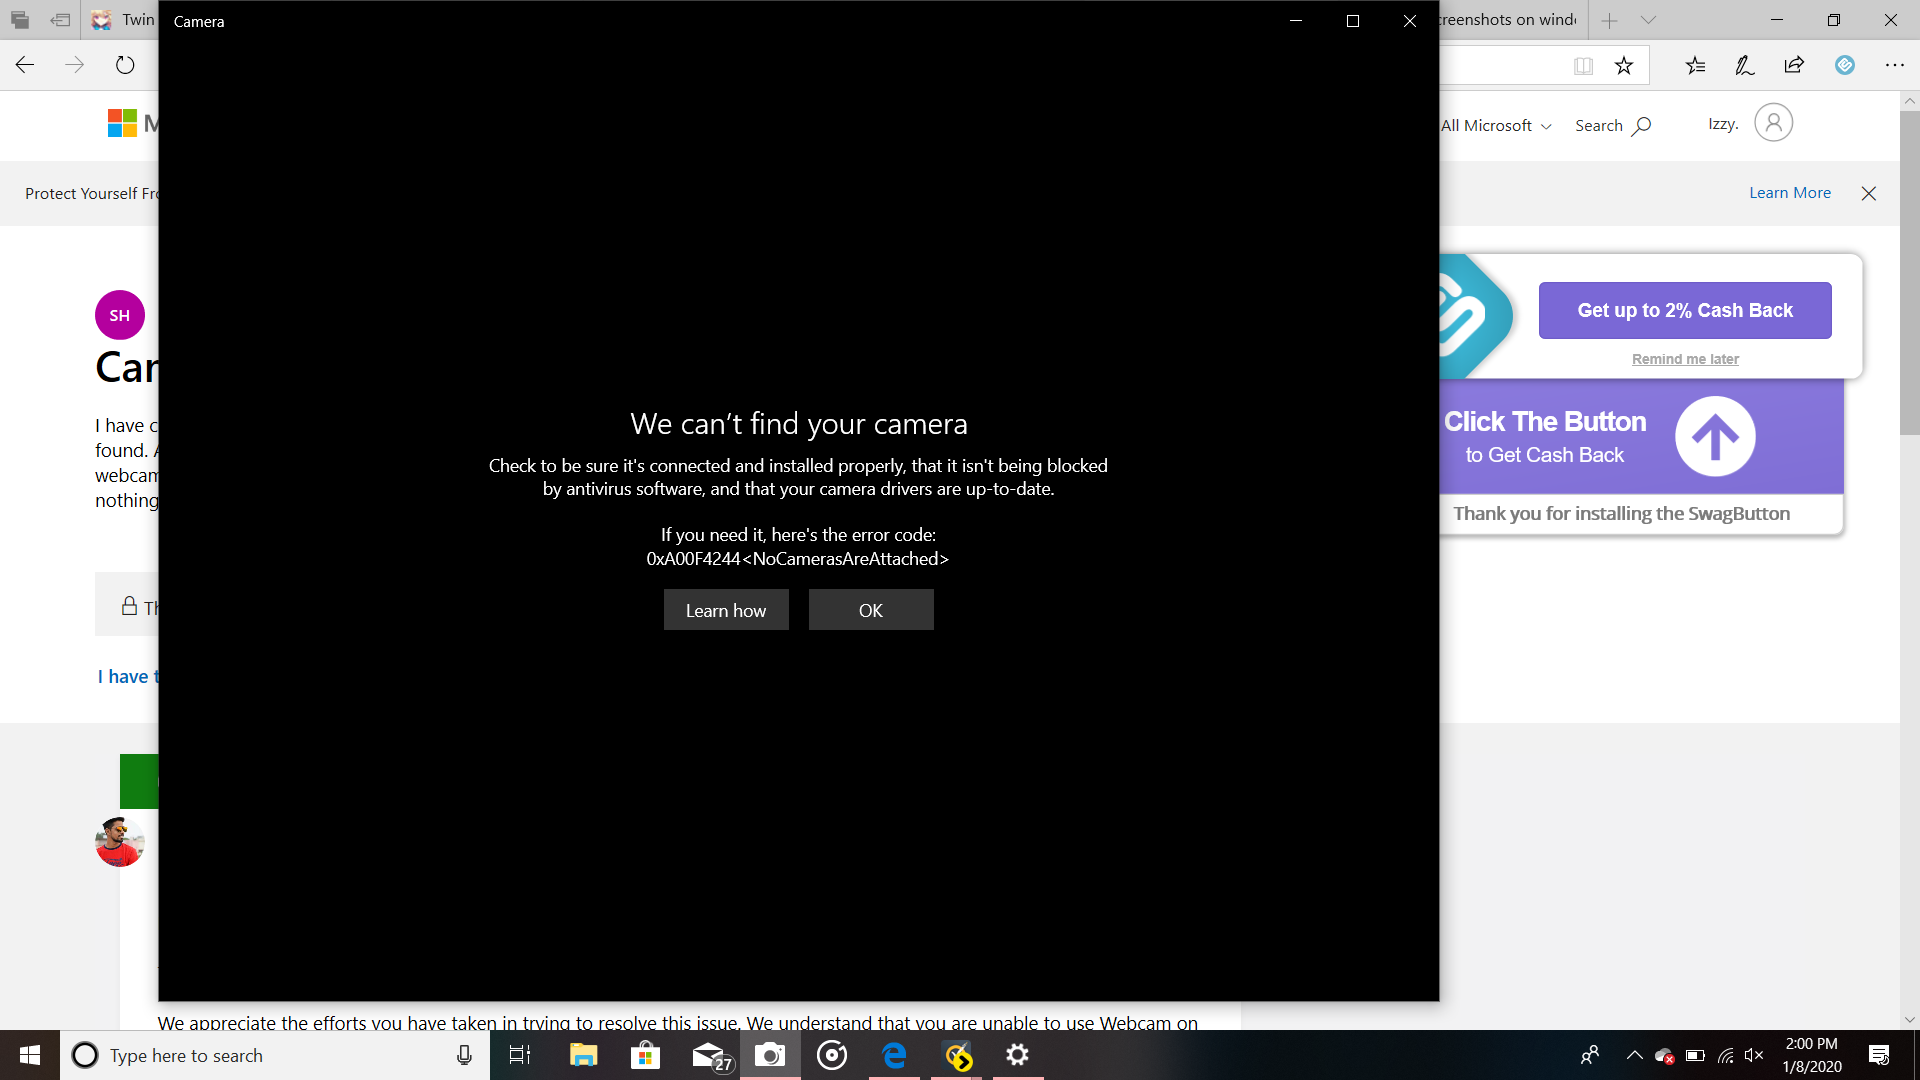This screenshot has width=1920, height=1080.
Task: Open the yellow Norton taskbar icon
Action: point(957,1055)
